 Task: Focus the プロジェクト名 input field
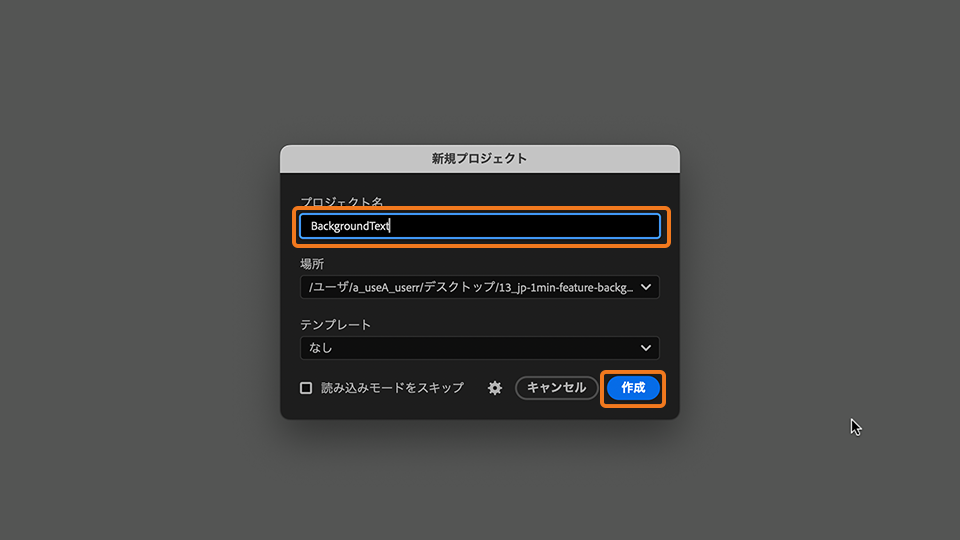pos(480,226)
